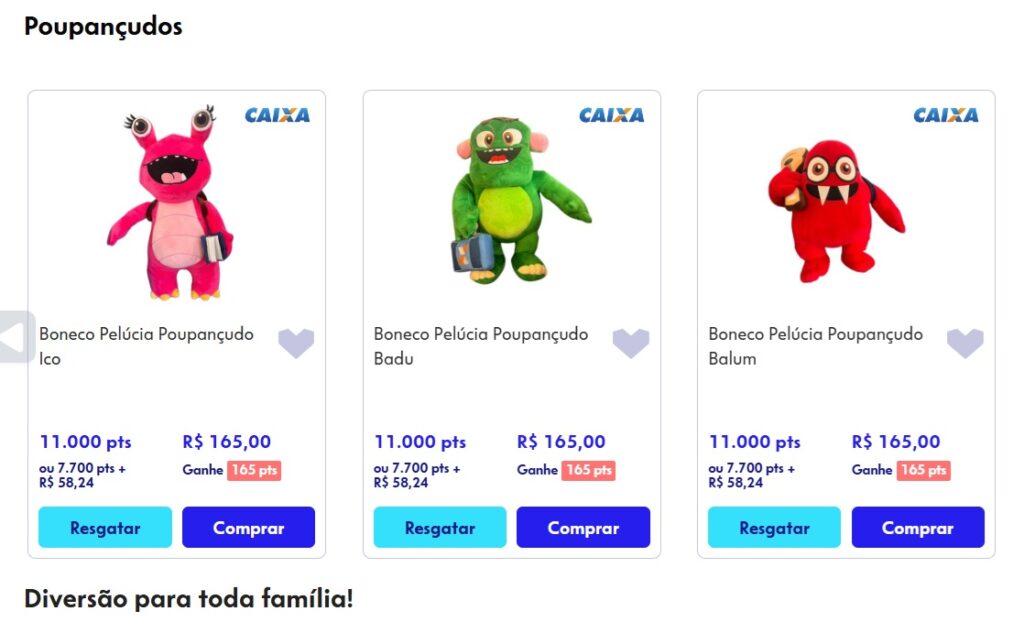Click the CAIXA logo on Ico card

point(277,115)
